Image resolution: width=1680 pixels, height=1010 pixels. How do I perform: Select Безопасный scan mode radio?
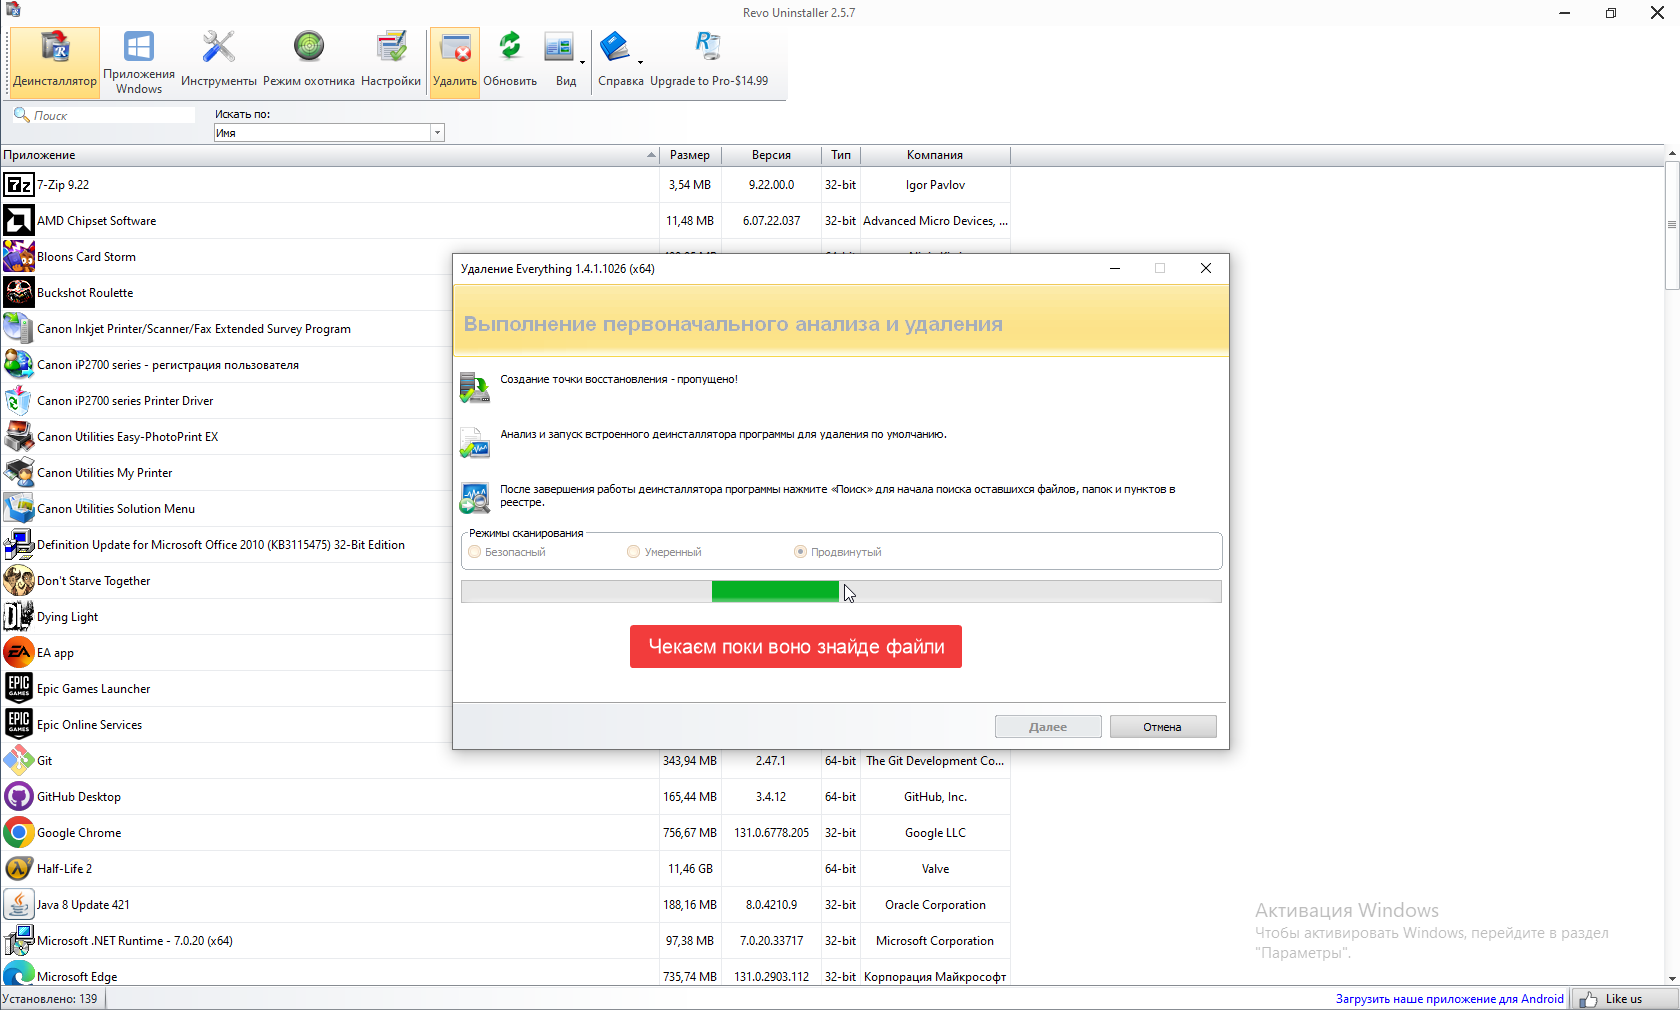tap(475, 552)
